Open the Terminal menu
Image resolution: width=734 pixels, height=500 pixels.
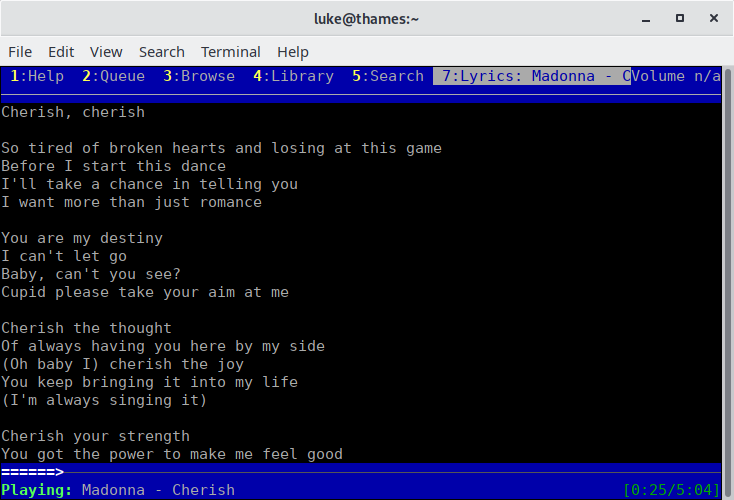tap(231, 52)
